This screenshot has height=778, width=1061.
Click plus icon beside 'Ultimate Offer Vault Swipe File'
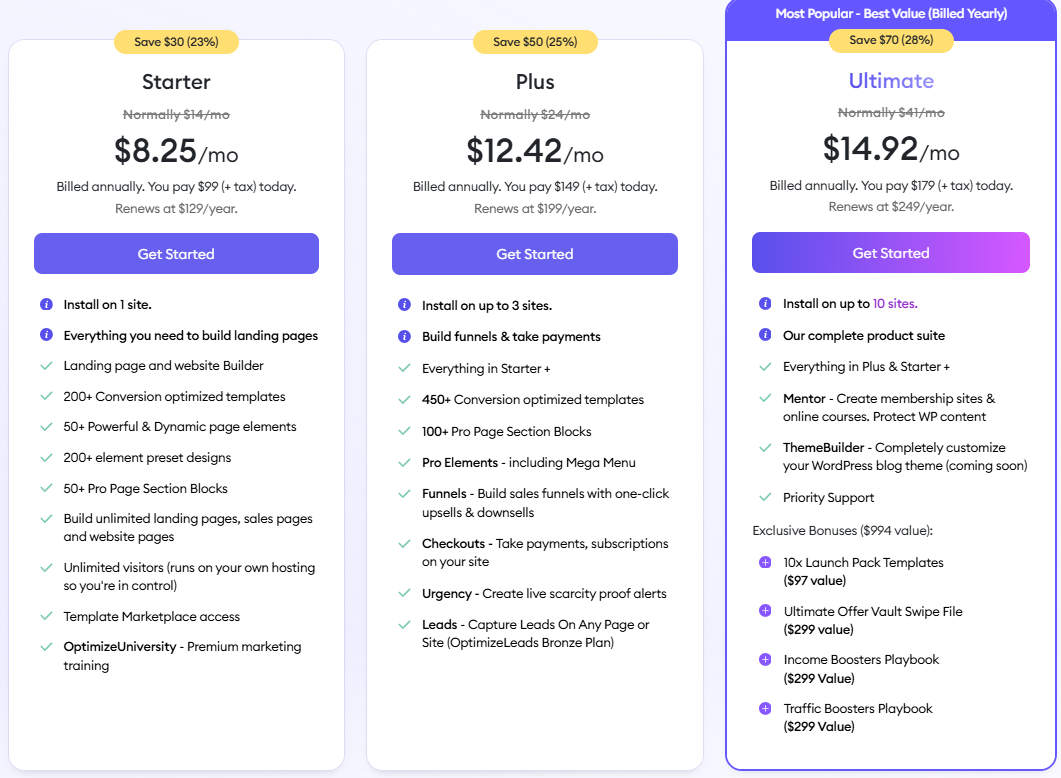pos(765,611)
